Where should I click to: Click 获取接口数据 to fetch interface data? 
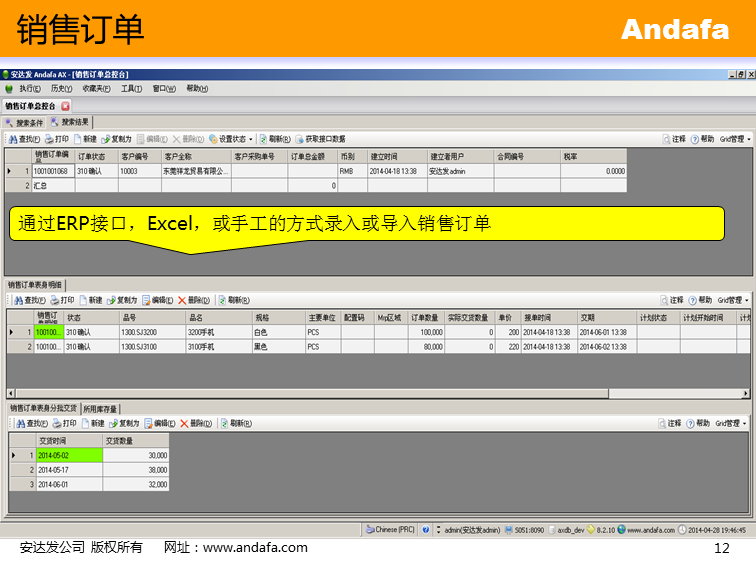320,139
